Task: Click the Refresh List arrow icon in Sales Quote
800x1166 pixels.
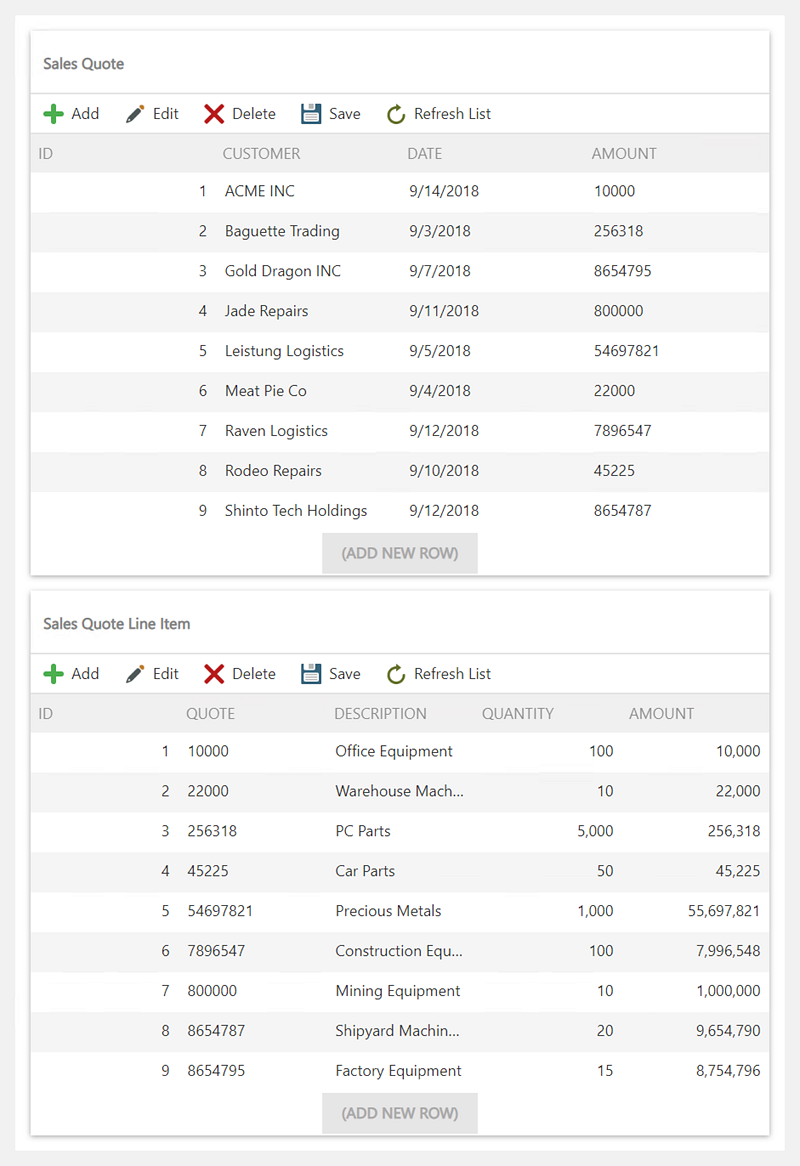Action: pyautogui.click(x=396, y=114)
